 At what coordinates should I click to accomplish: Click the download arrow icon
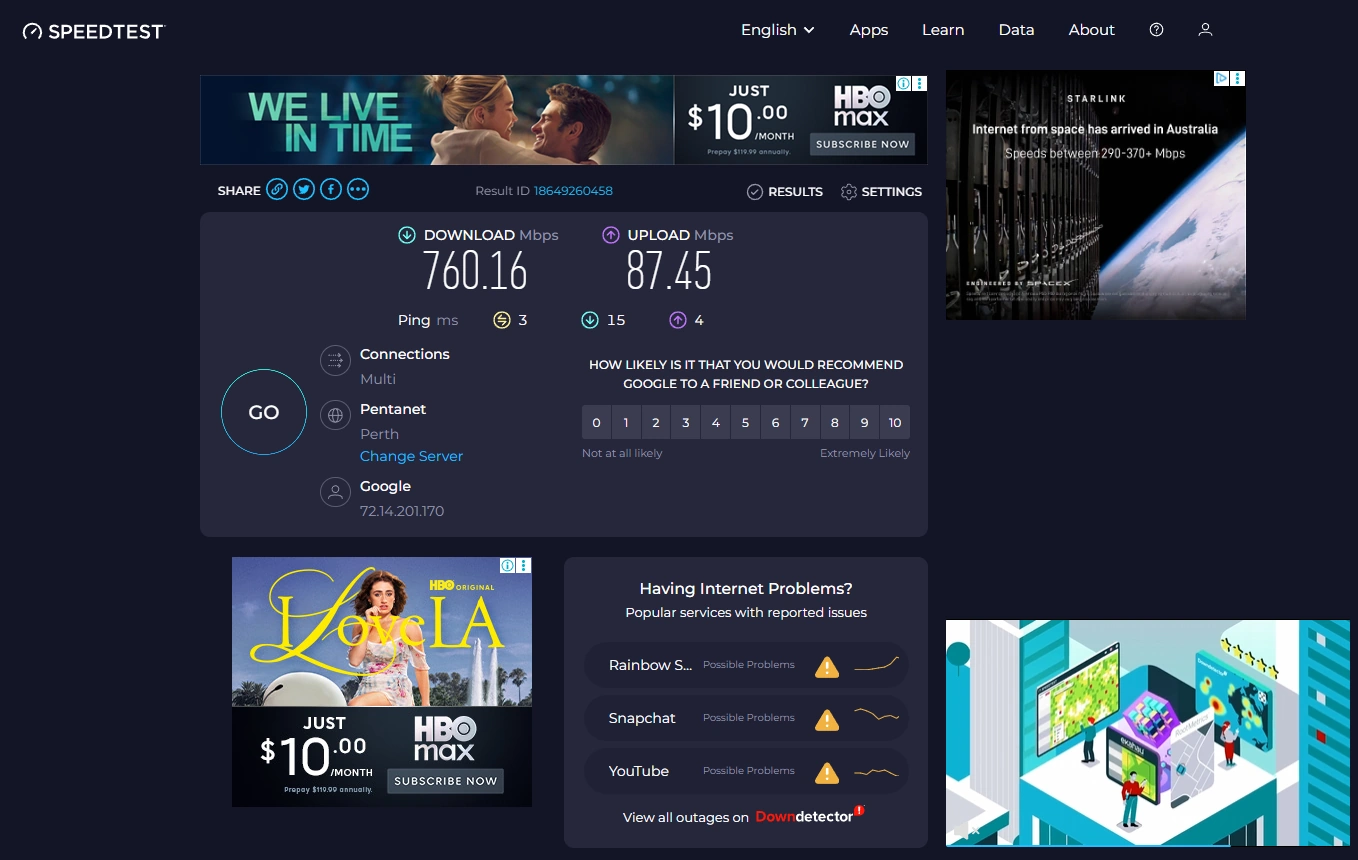[x=407, y=235]
